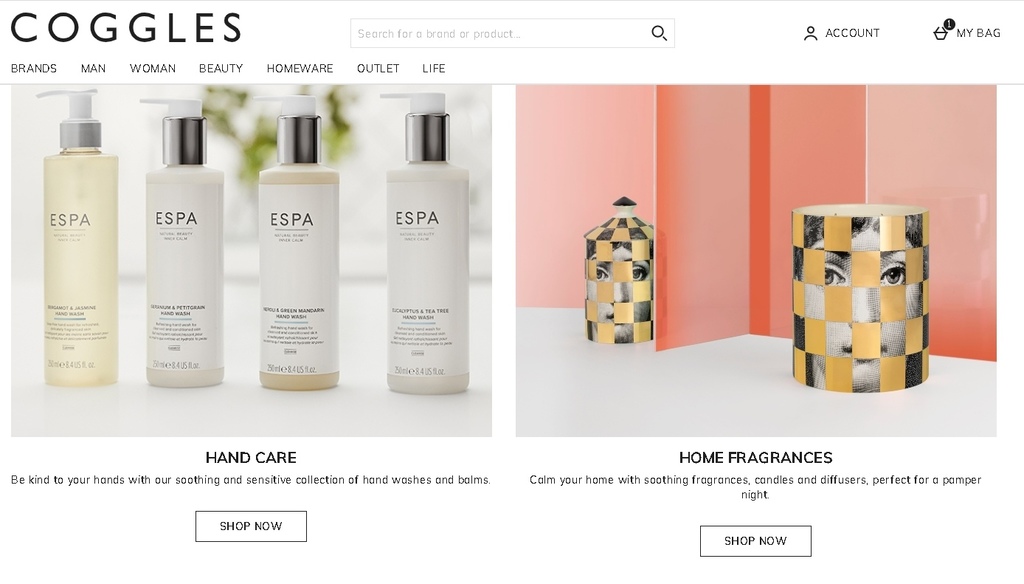Image resolution: width=1024 pixels, height=584 pixels.
Task: Click the bag item count badge
Action: coord(949,24)
